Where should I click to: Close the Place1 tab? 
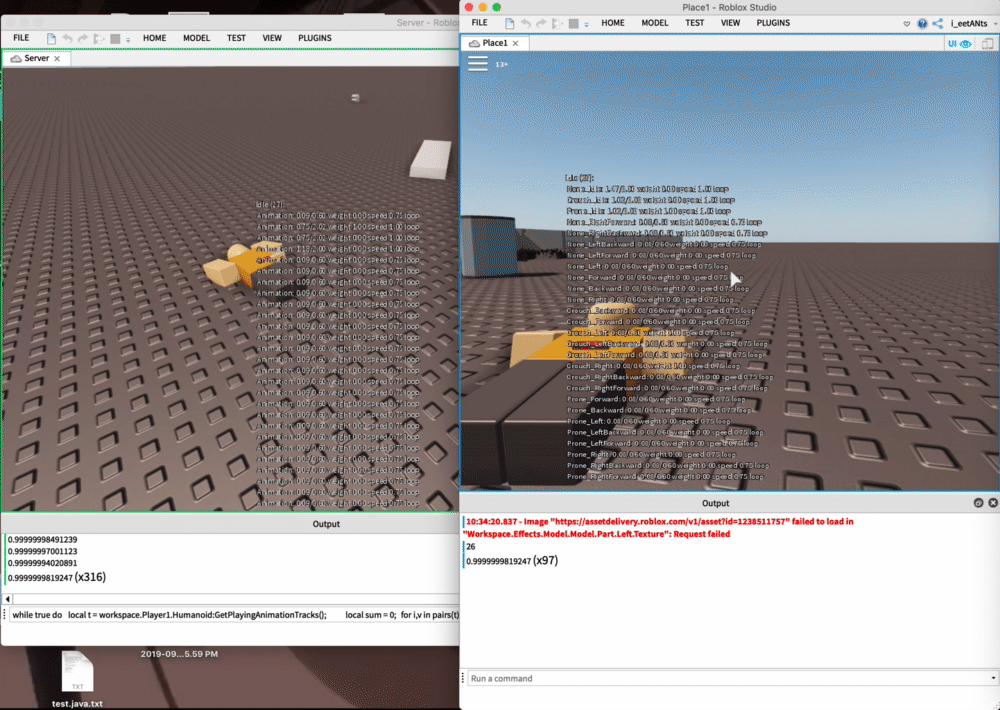(515, 43)
